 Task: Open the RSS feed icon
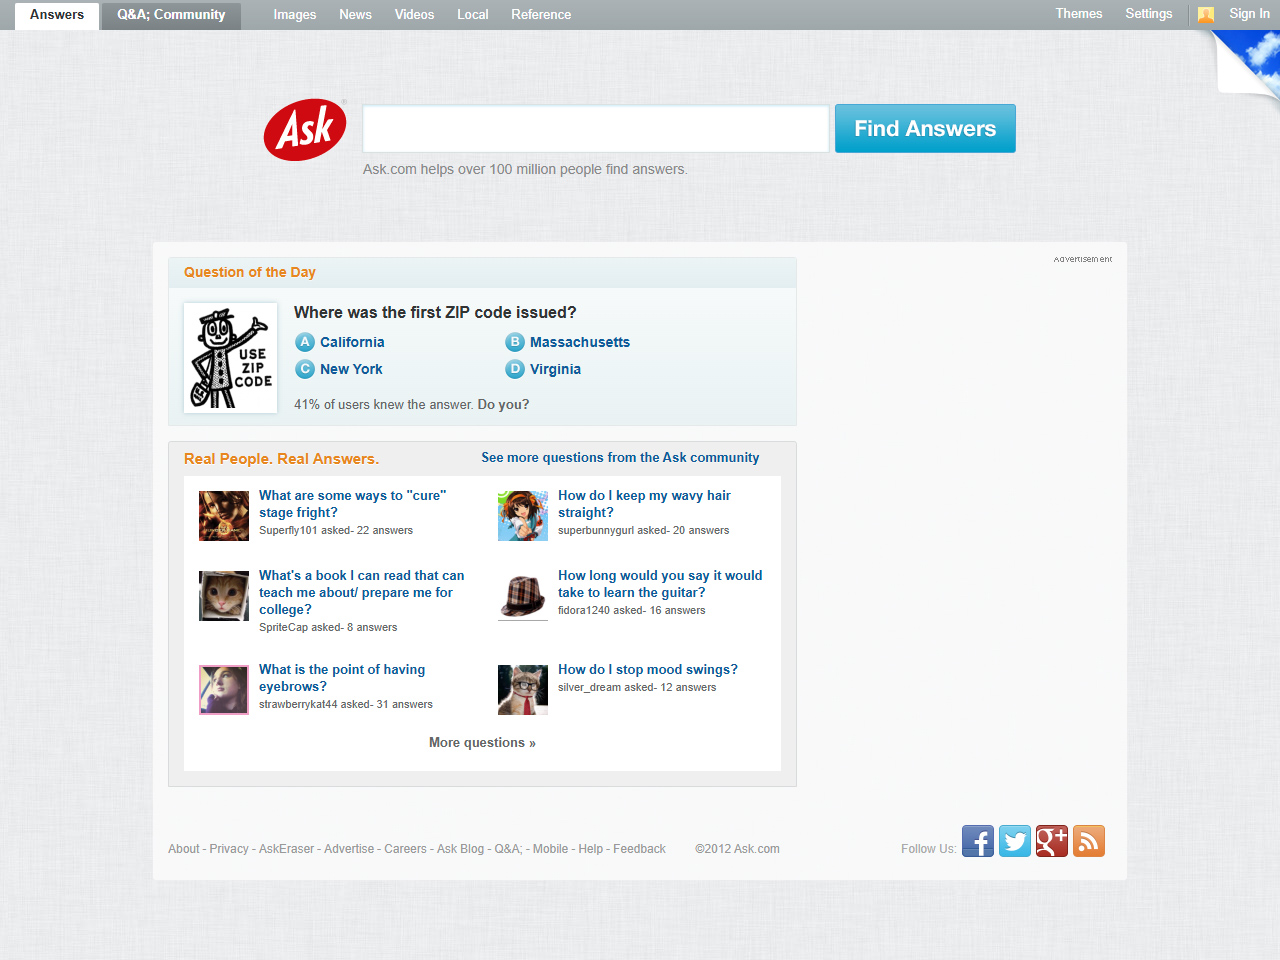point(1089,841)
